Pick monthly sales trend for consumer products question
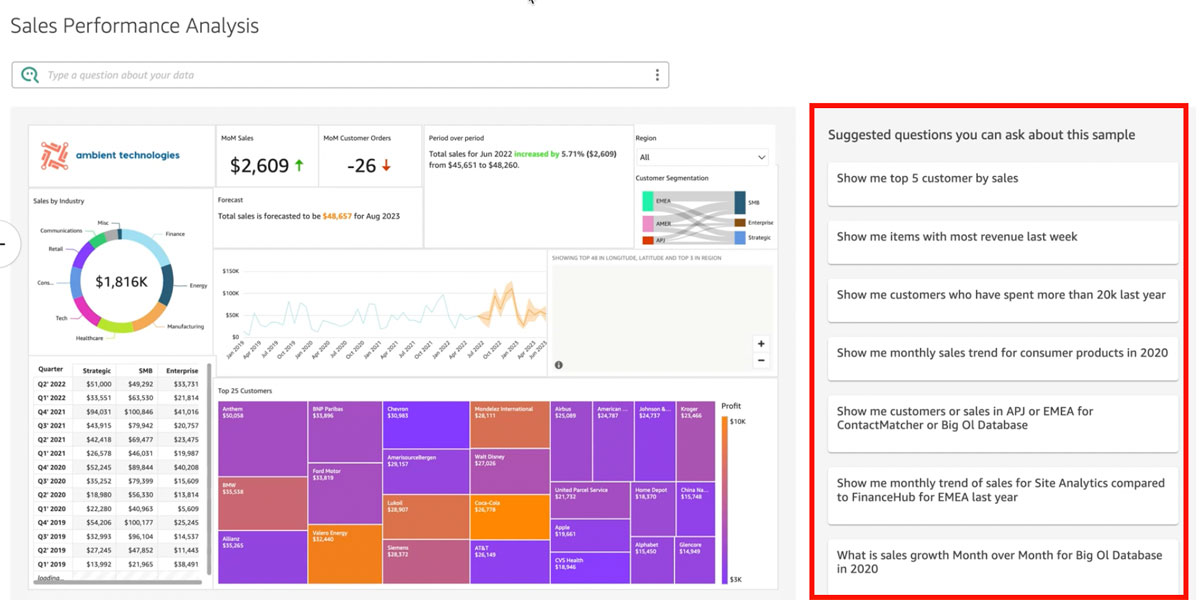The image size is (1200, 600). tap(1003, 358)
